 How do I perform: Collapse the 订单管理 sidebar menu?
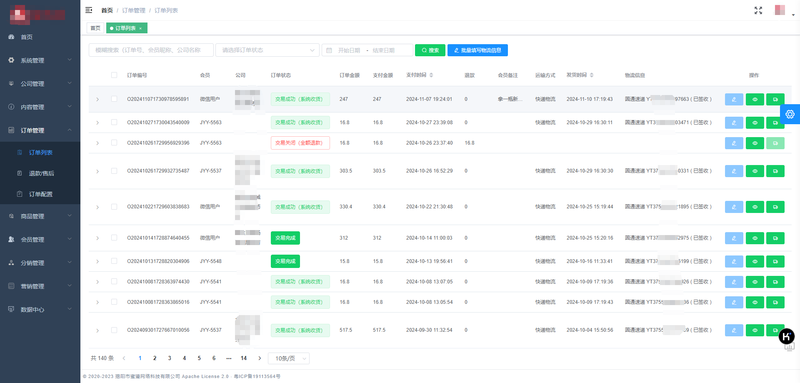[x=40, y=131]
